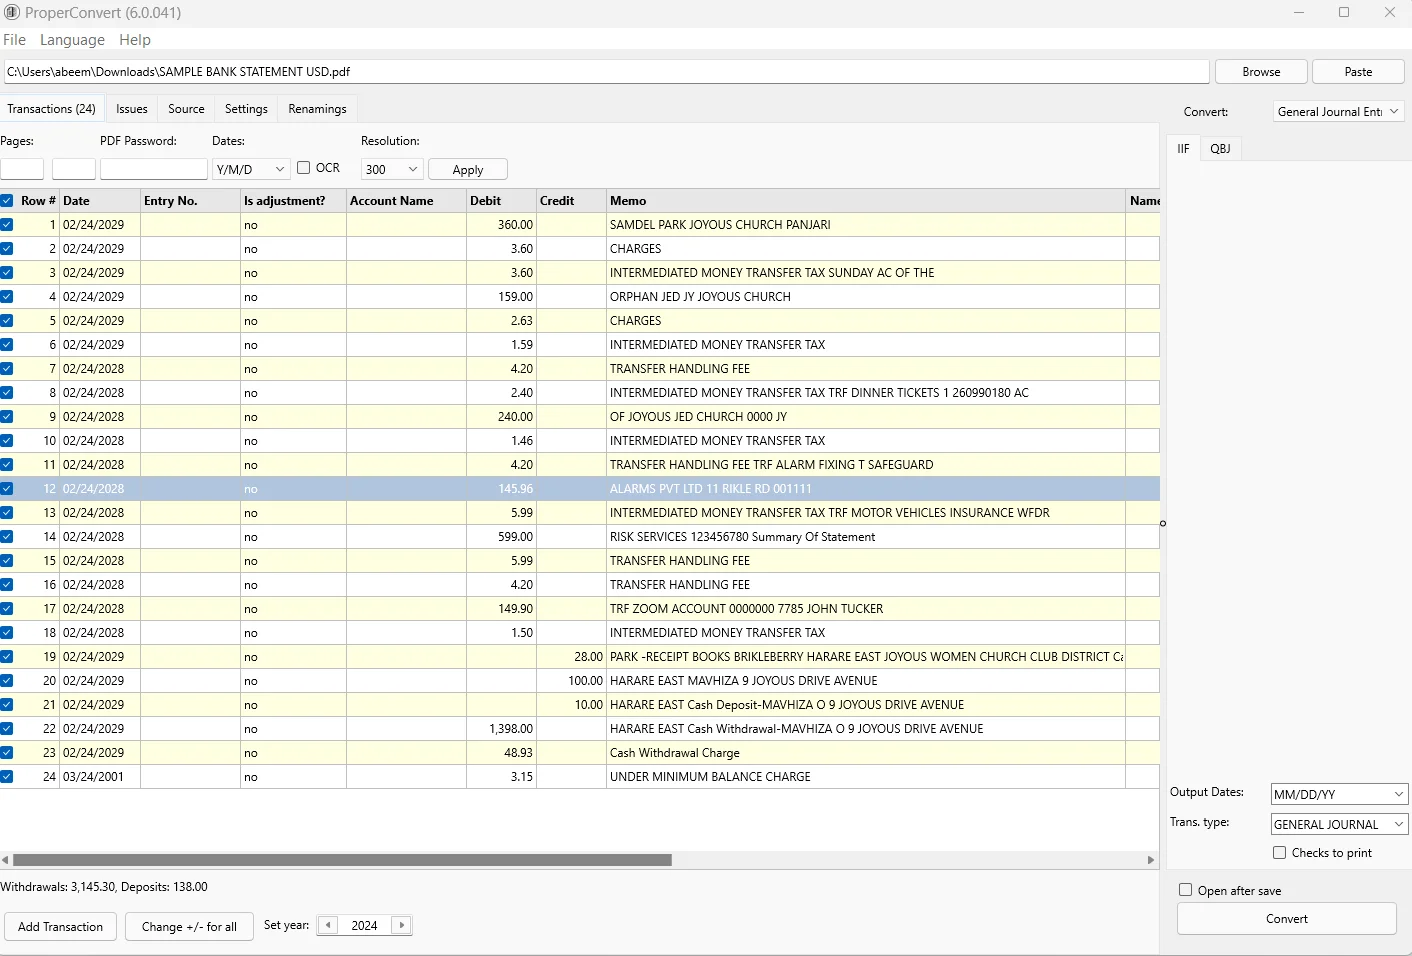The image size is (1412, 956).
Task: Switch to the Settings tab
Action: pos(246,109)
